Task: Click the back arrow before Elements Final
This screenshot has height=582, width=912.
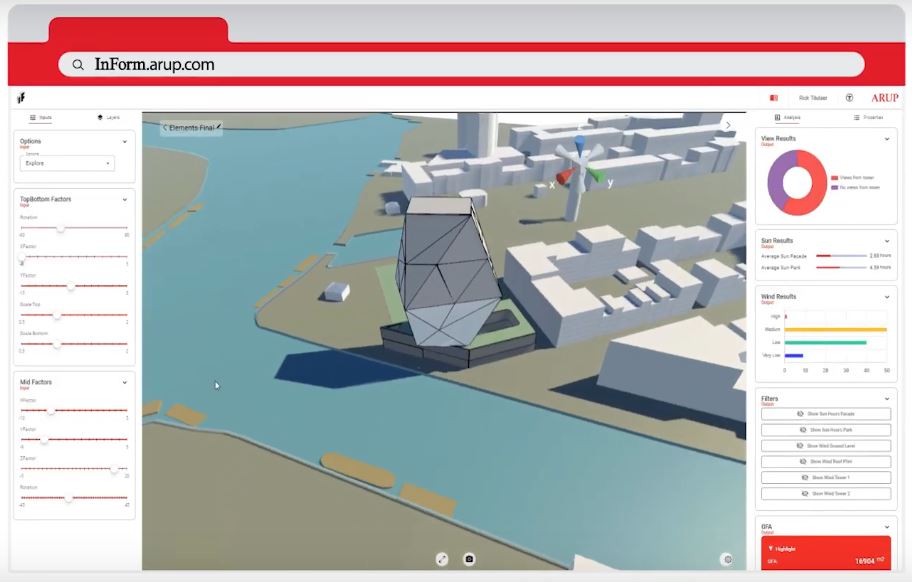Action: [165, 128]
